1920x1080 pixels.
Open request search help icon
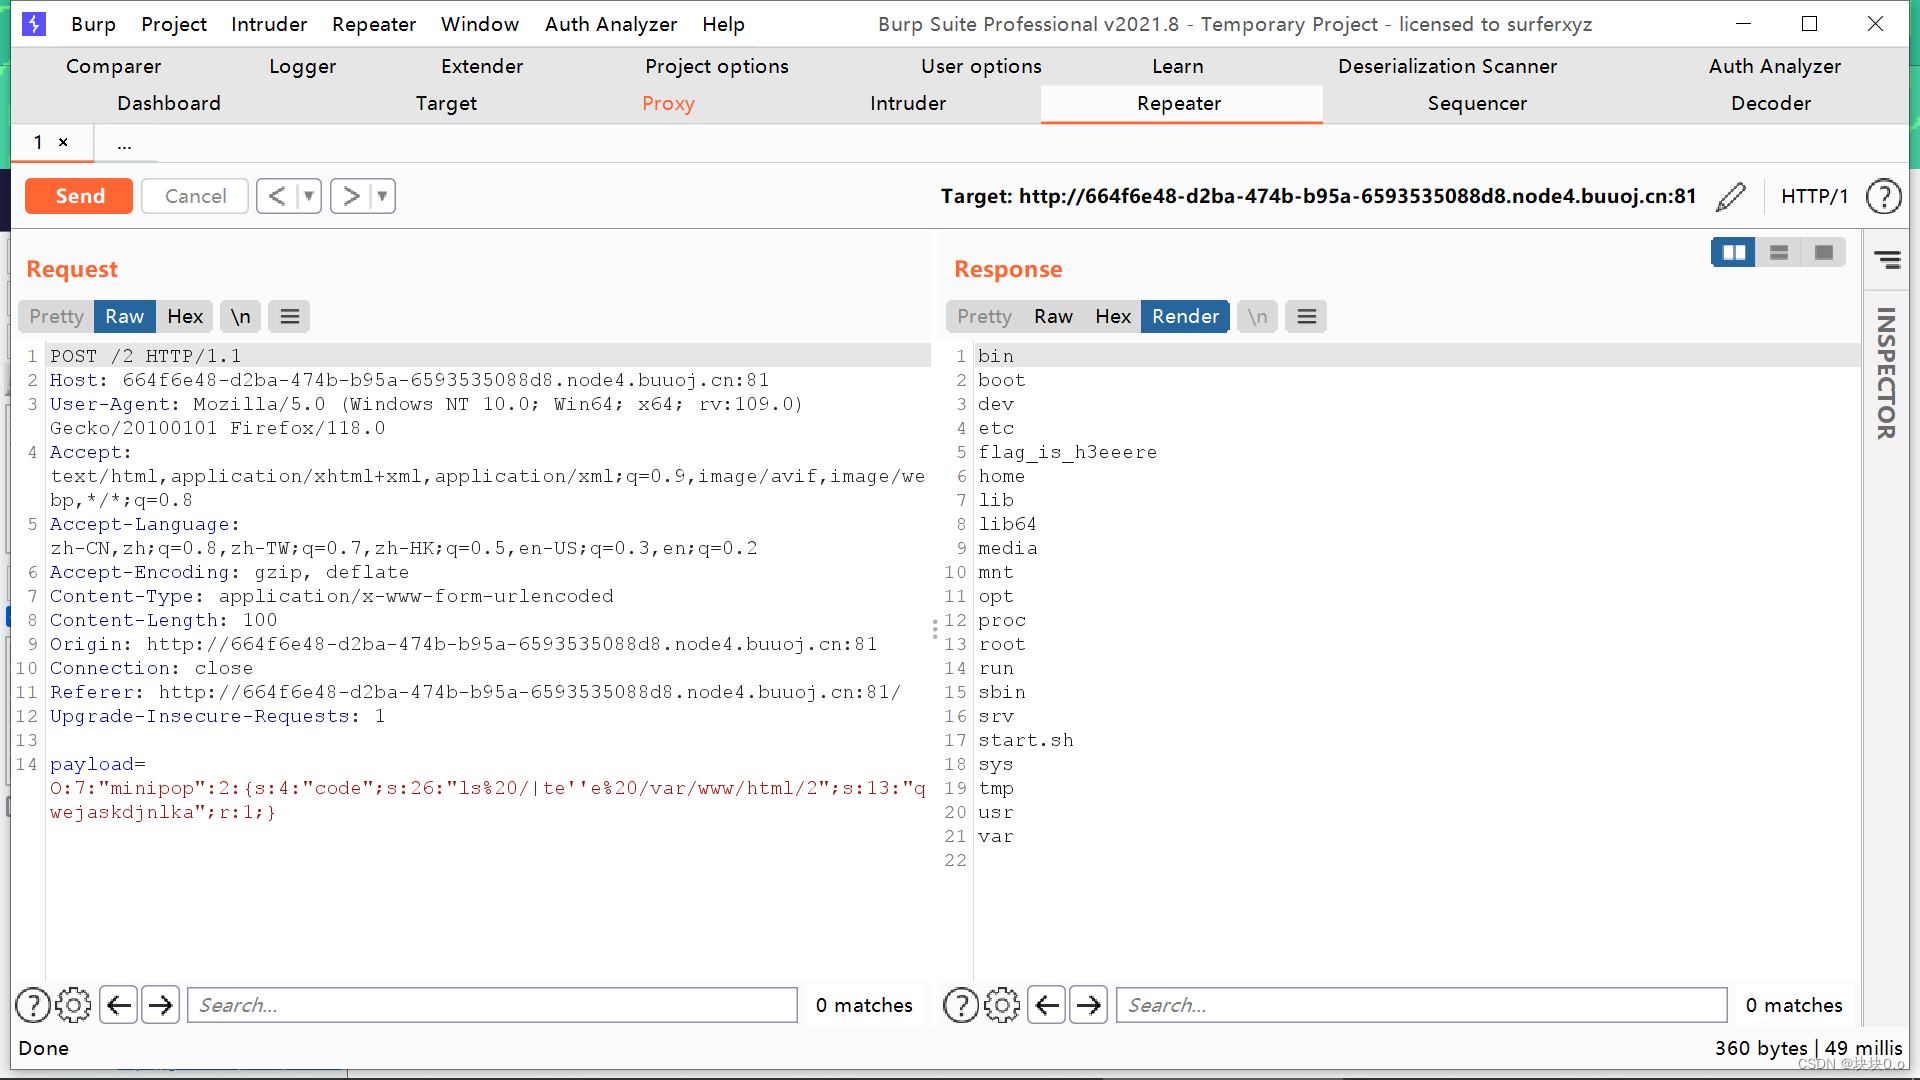[x=33, y=1005]
